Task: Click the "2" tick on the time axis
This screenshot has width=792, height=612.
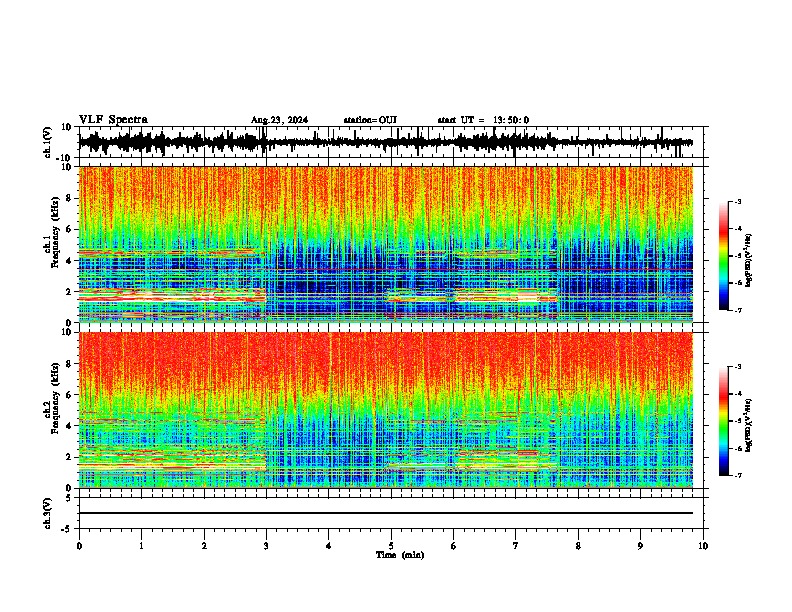Action: tap(204, 546)
